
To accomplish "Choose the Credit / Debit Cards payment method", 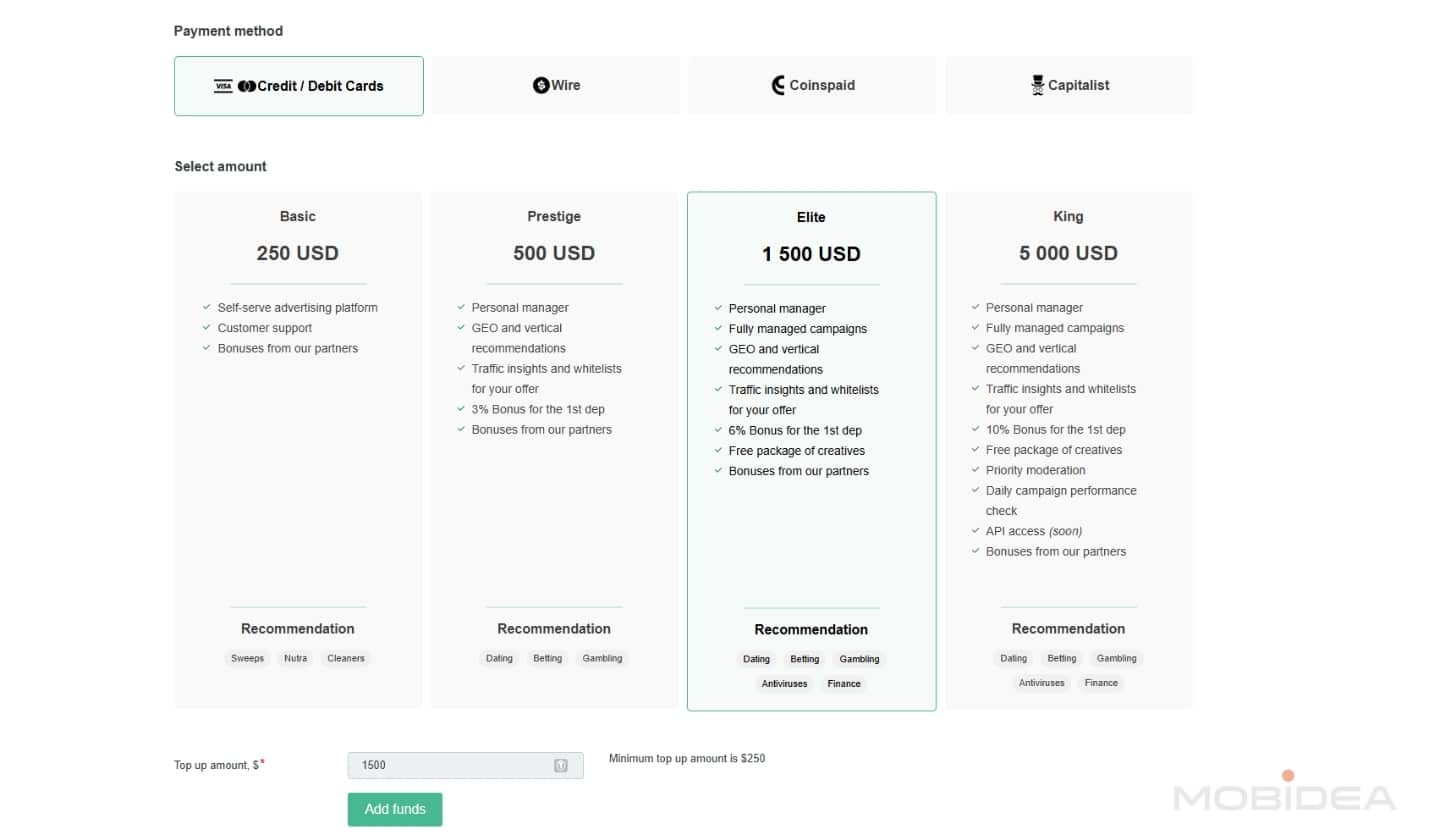I will pyautogui.click(x=298, y=86).
